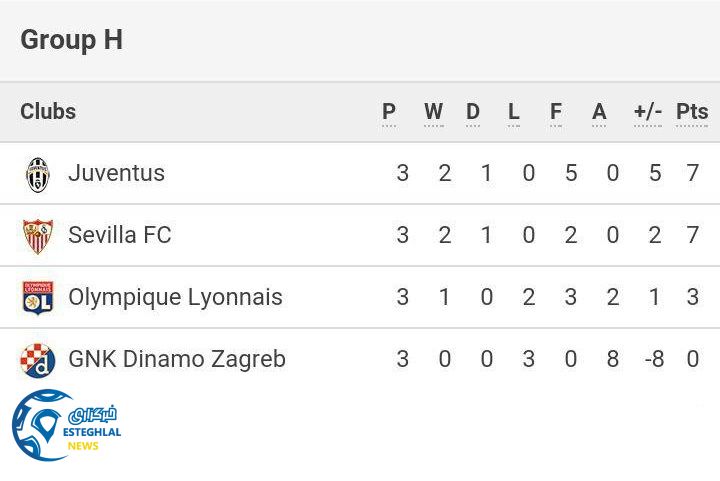Click the Olympique Lyonnais crest icon
This screenshot has width=720, height=481.
pyautogui.click(x=38, y=298)
